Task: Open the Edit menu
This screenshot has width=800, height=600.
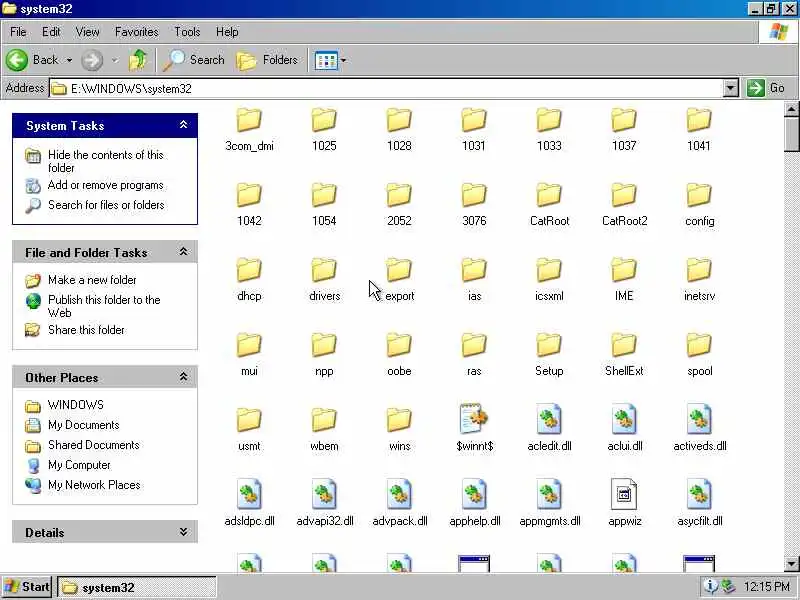Action: (51, 32)
